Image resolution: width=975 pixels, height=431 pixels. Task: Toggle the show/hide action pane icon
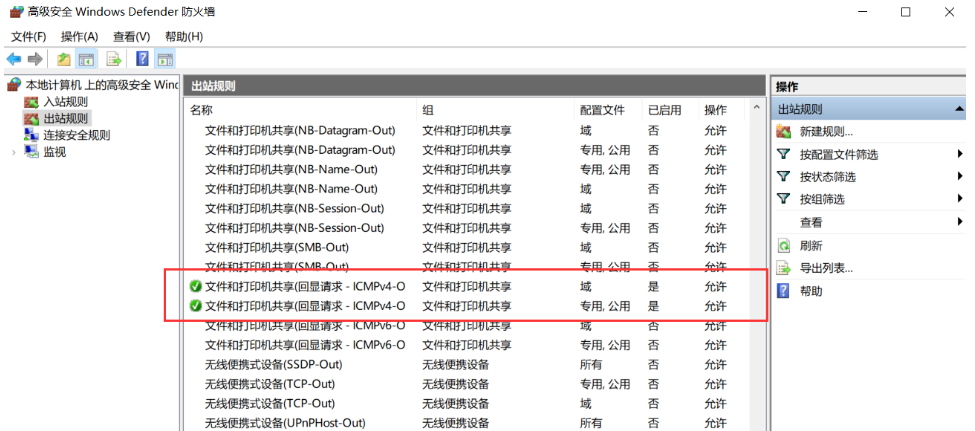pos(165,59)
